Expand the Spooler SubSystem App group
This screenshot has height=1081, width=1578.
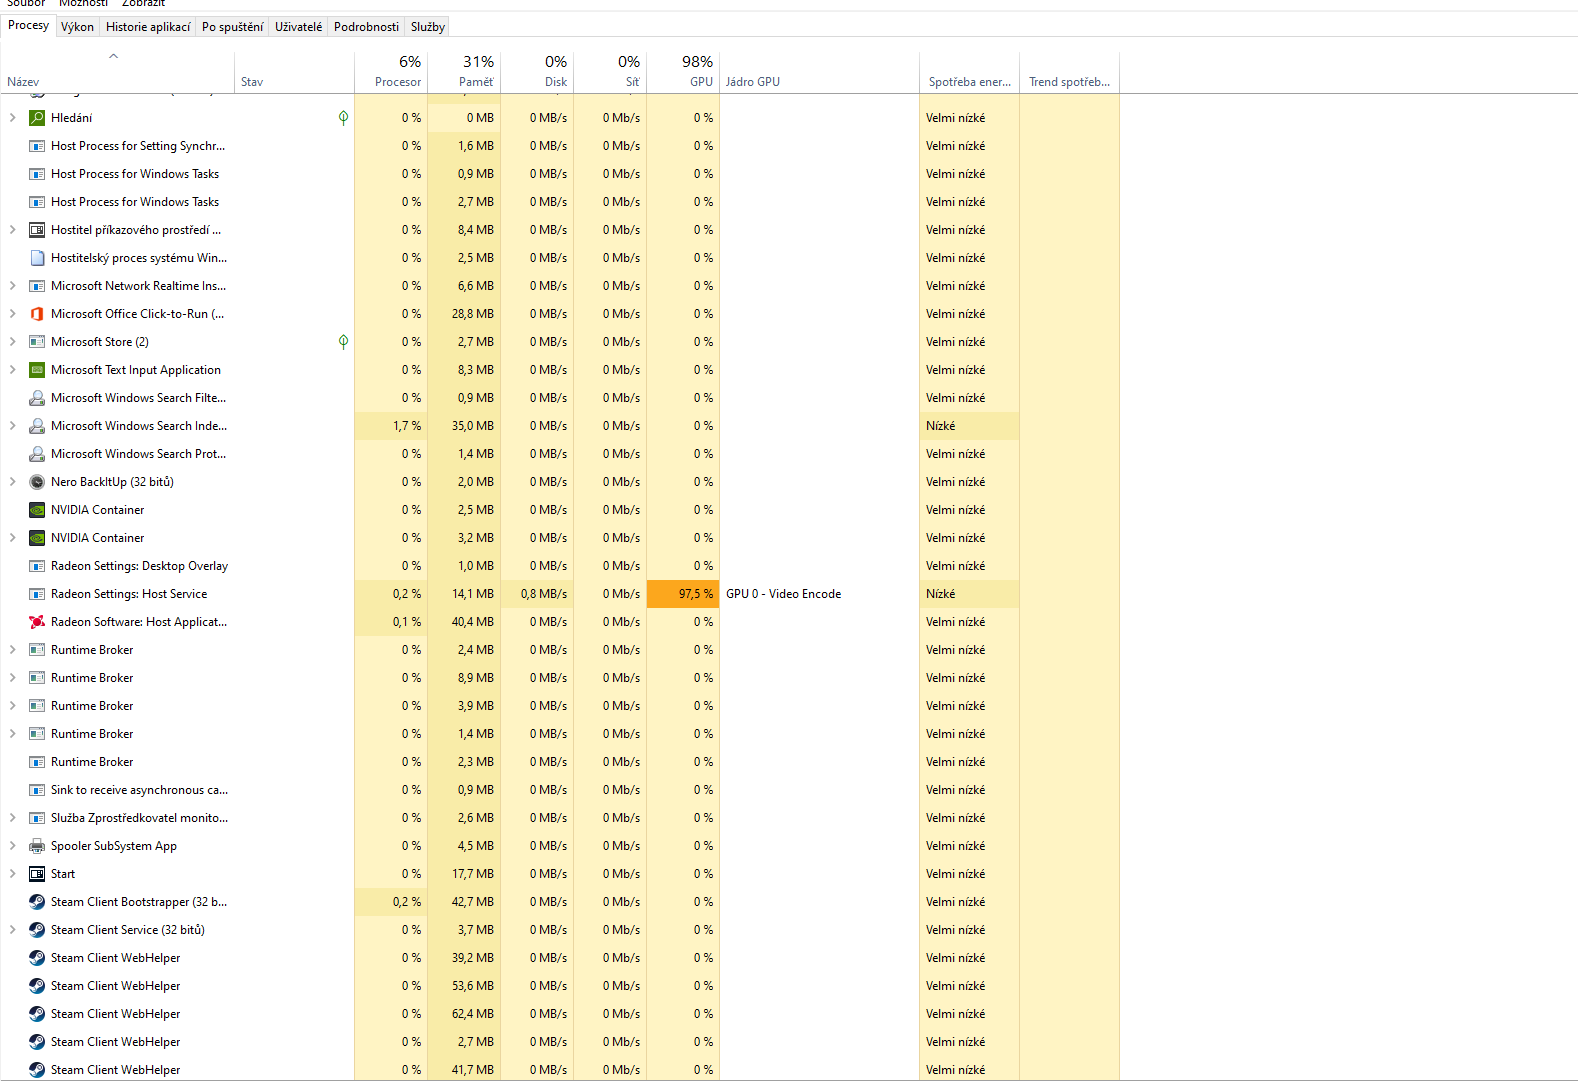pos(12,846)
